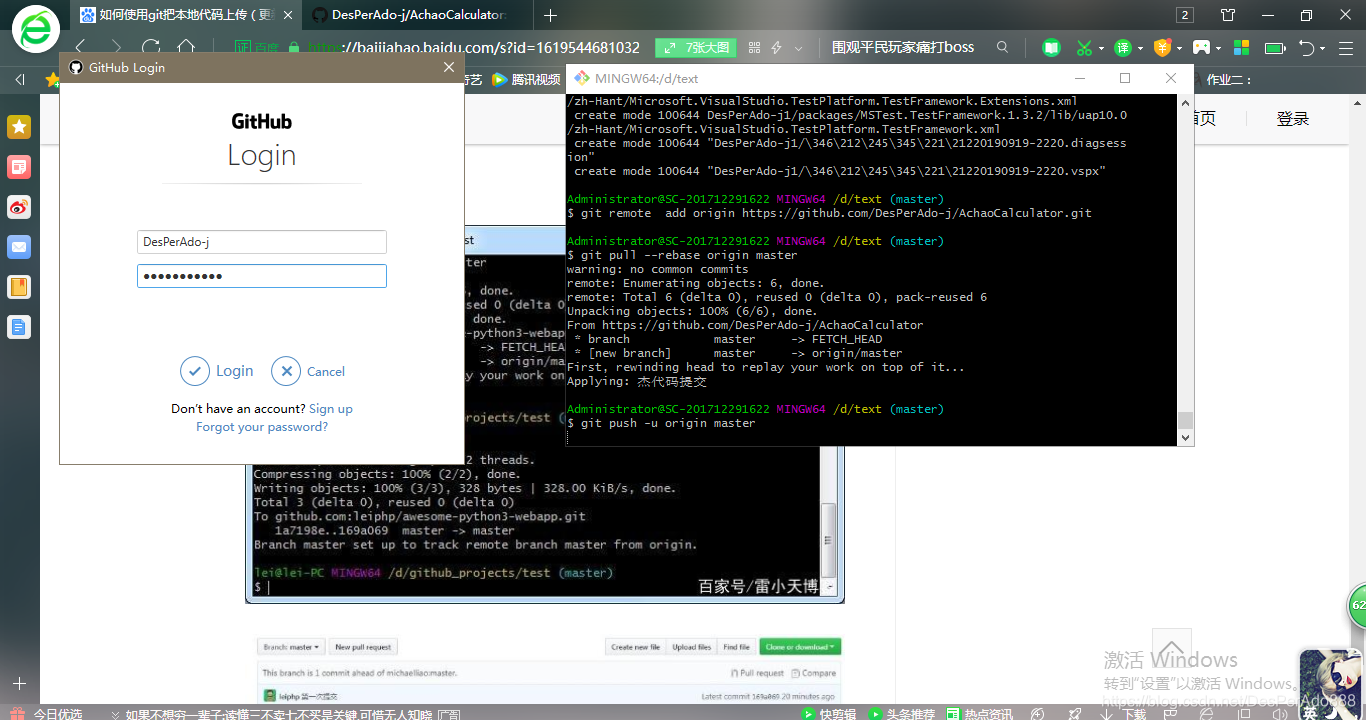This screenshot has width=1366, height=720.
Task: Click the 7张大图 green button
Action: click(x=697, y=48)
